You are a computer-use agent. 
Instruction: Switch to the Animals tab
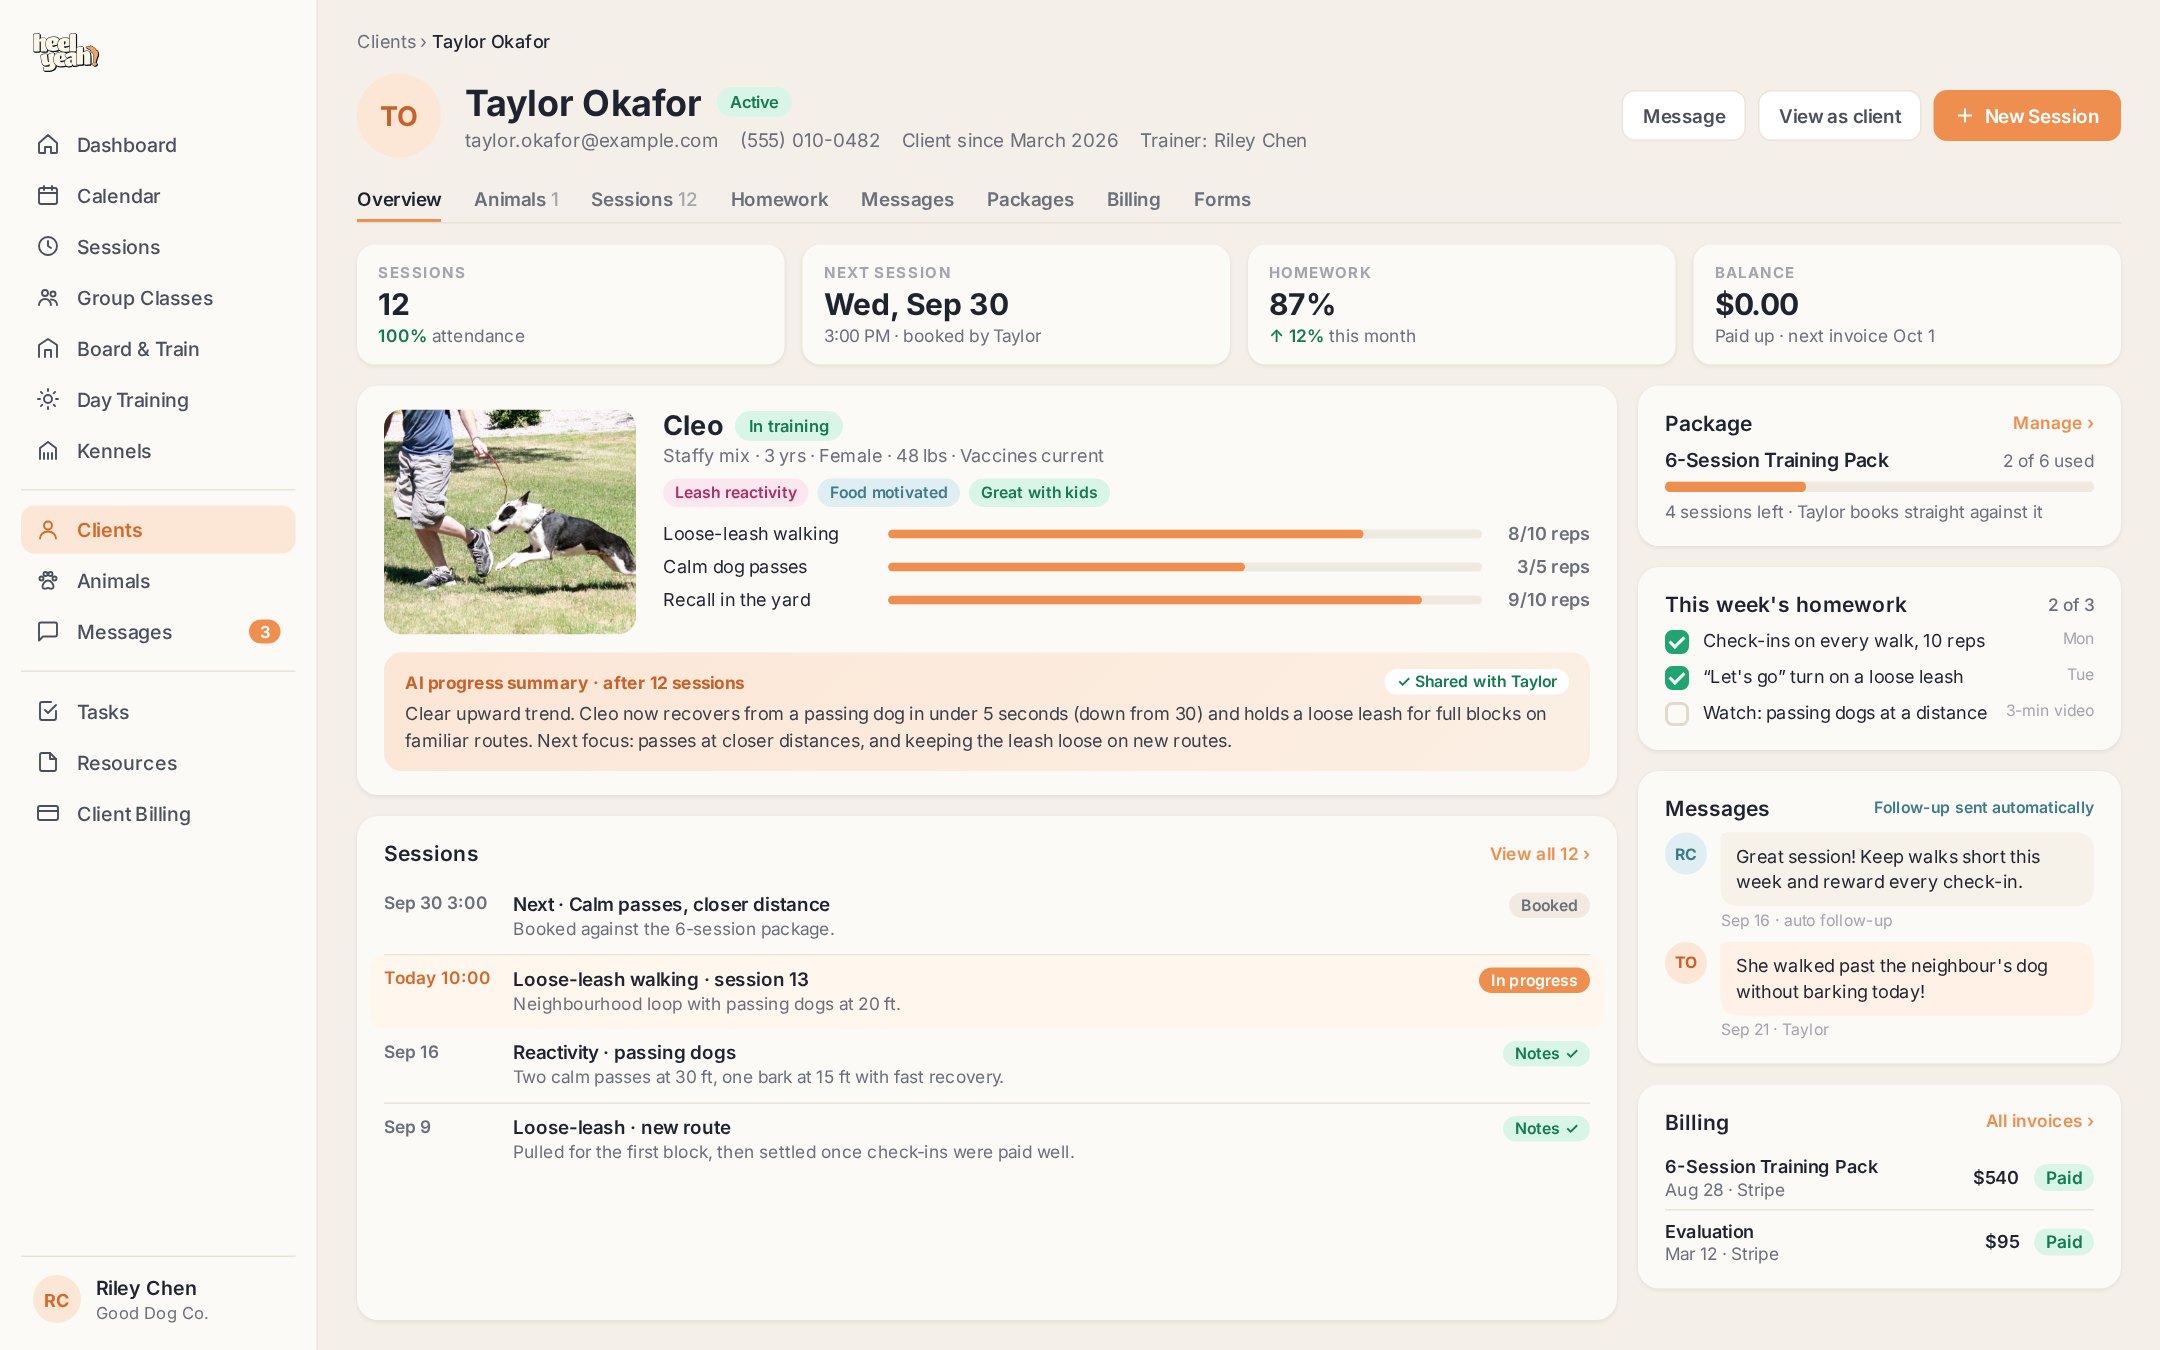click(x=516, y=200)
